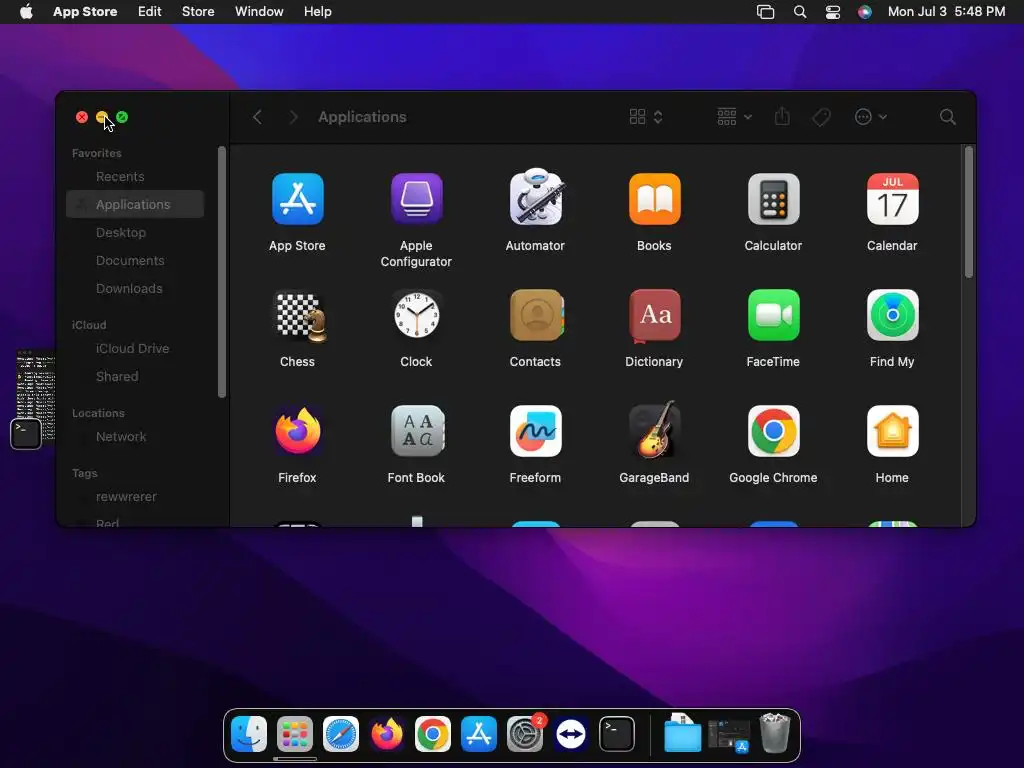
Task: Click the Edit Tags toolbar icon
Action: pos(822,117)
